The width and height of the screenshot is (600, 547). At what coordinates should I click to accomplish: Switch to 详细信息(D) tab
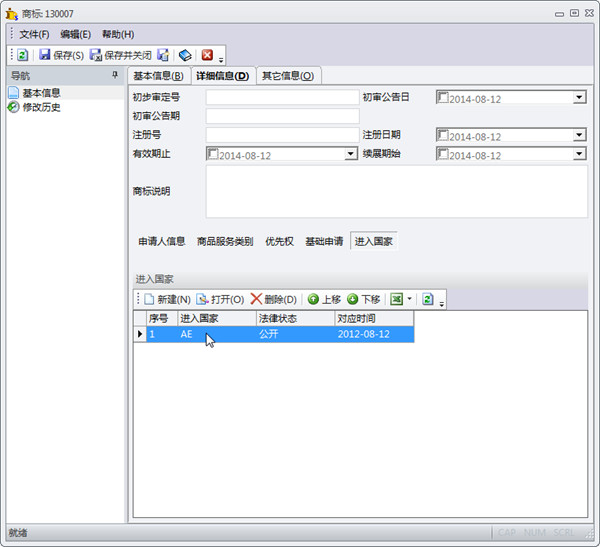click(x=223, y=76)
